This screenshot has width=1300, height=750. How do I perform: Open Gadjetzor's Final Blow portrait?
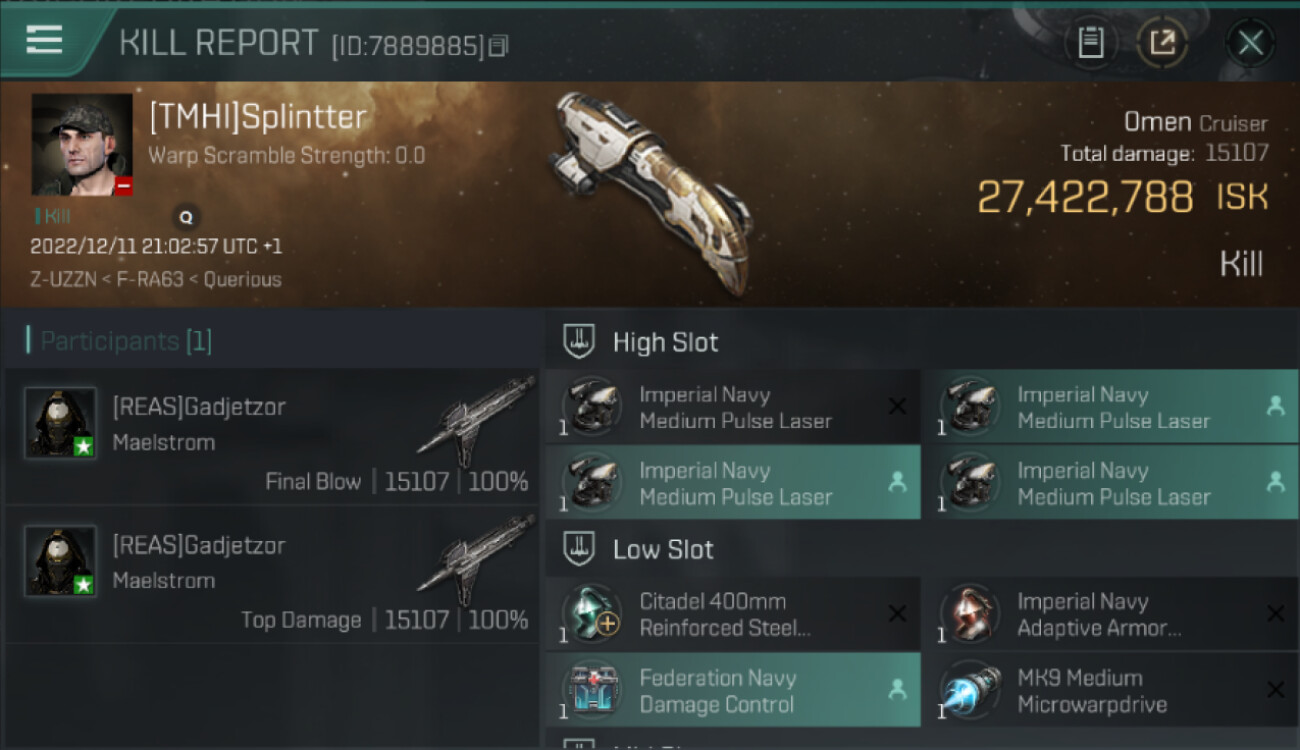(60, 422)
